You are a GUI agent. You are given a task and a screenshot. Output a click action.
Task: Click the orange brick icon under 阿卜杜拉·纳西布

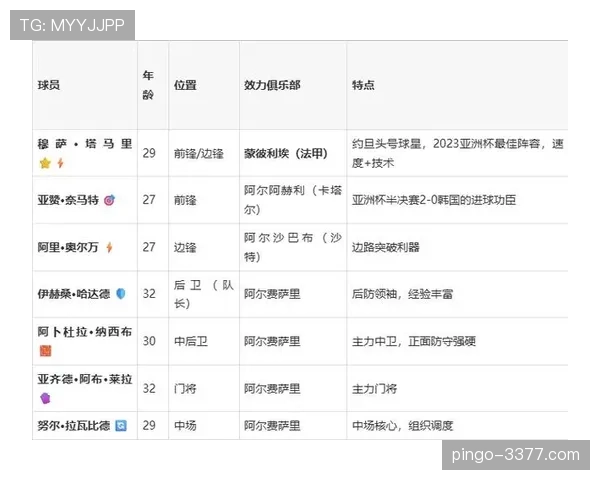click(x=46, y=351)
